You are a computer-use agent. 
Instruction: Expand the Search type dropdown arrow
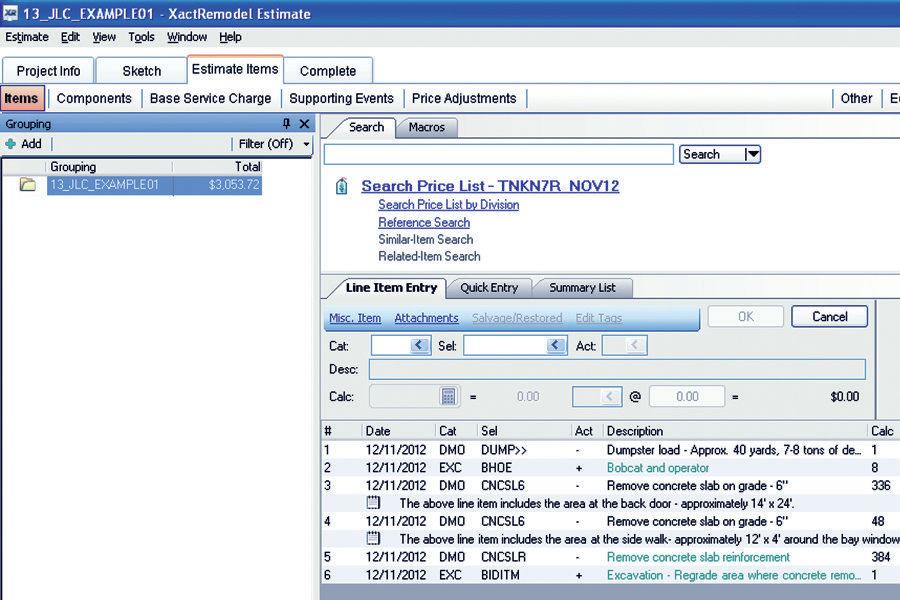753,154
